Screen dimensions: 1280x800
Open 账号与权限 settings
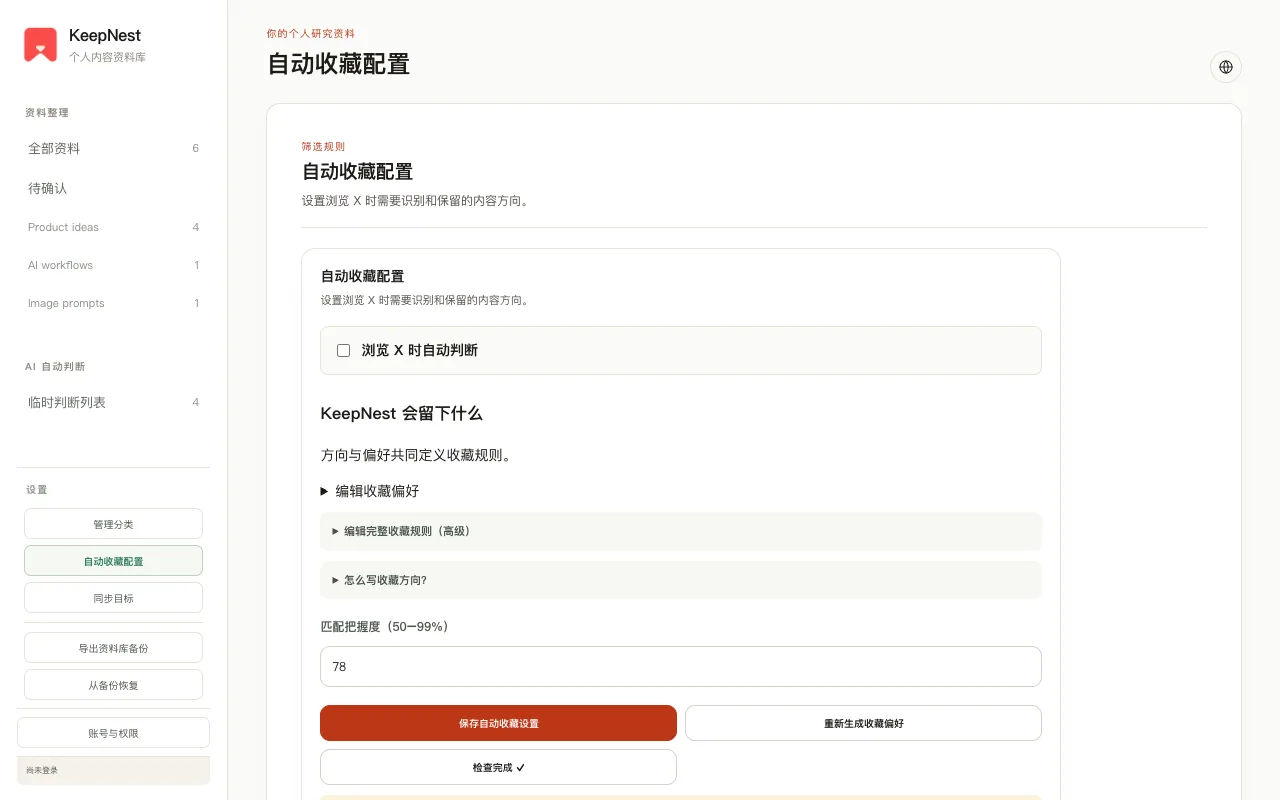pyautogui.click(x=113, y=733)
